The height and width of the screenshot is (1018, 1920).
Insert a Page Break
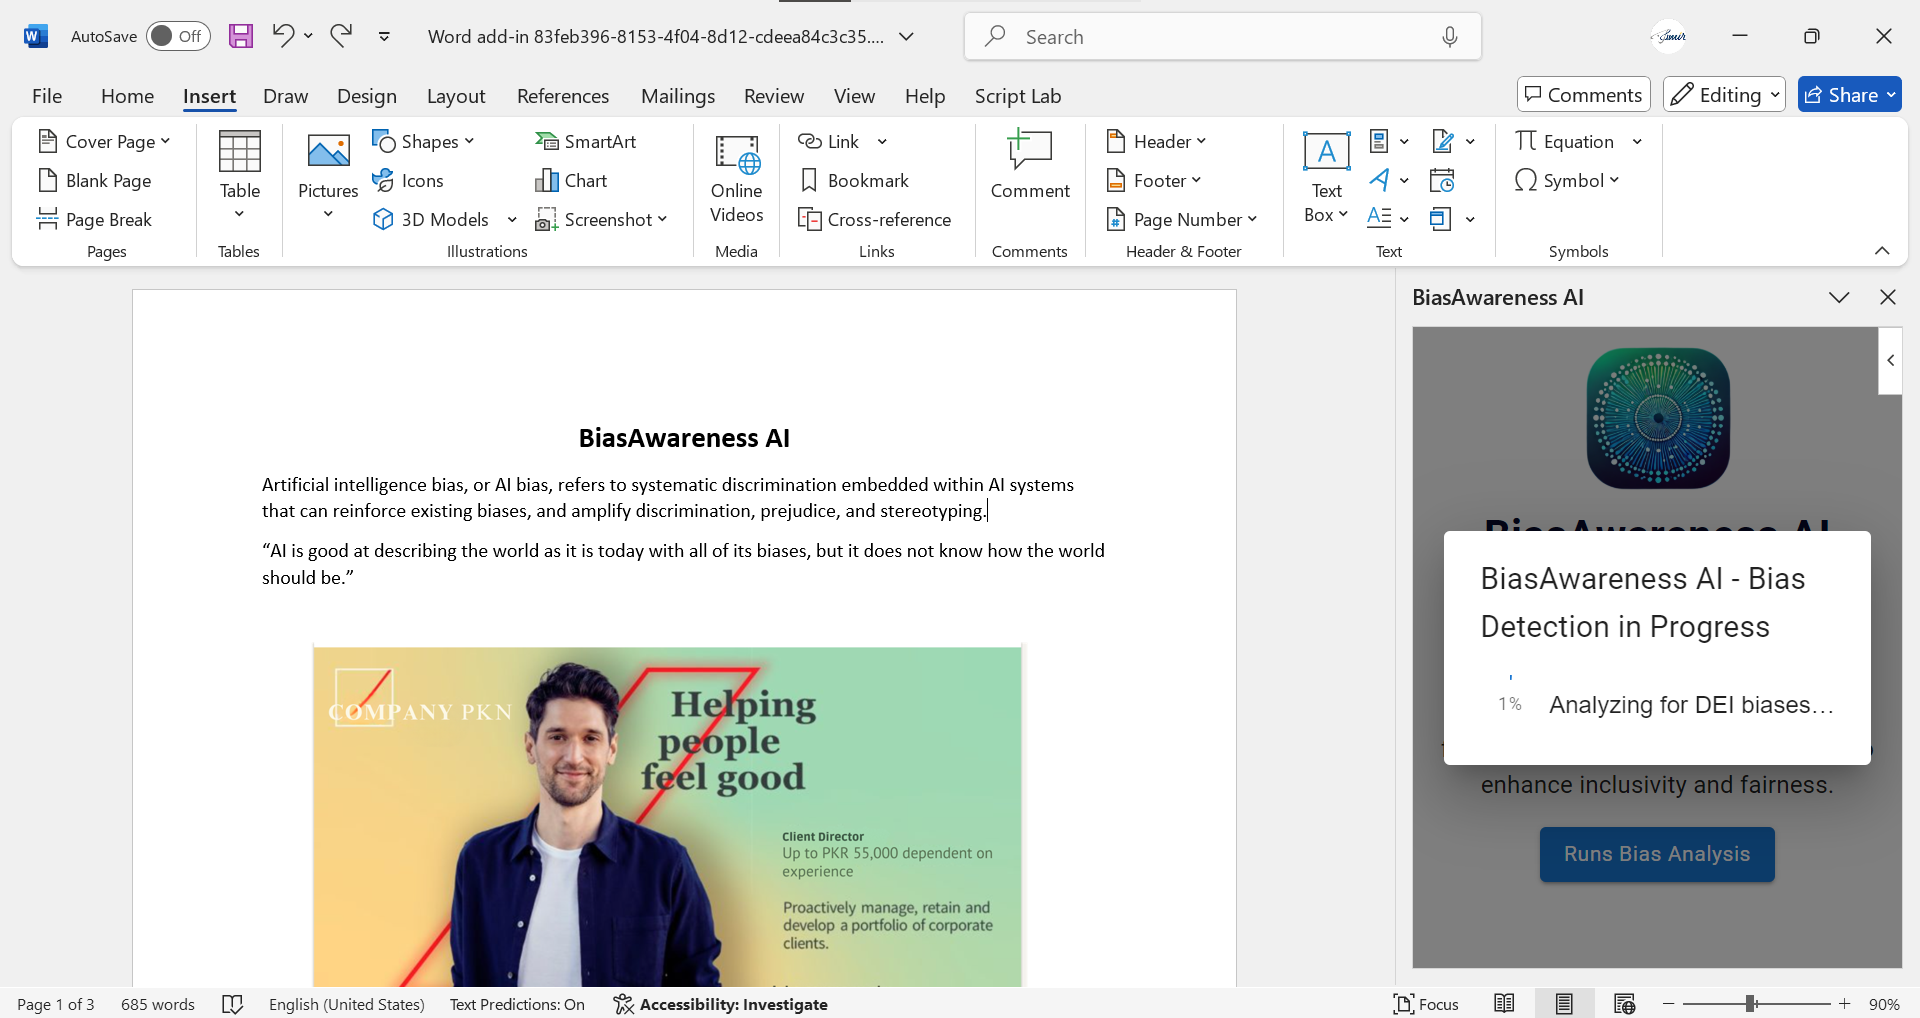(95, 220)
